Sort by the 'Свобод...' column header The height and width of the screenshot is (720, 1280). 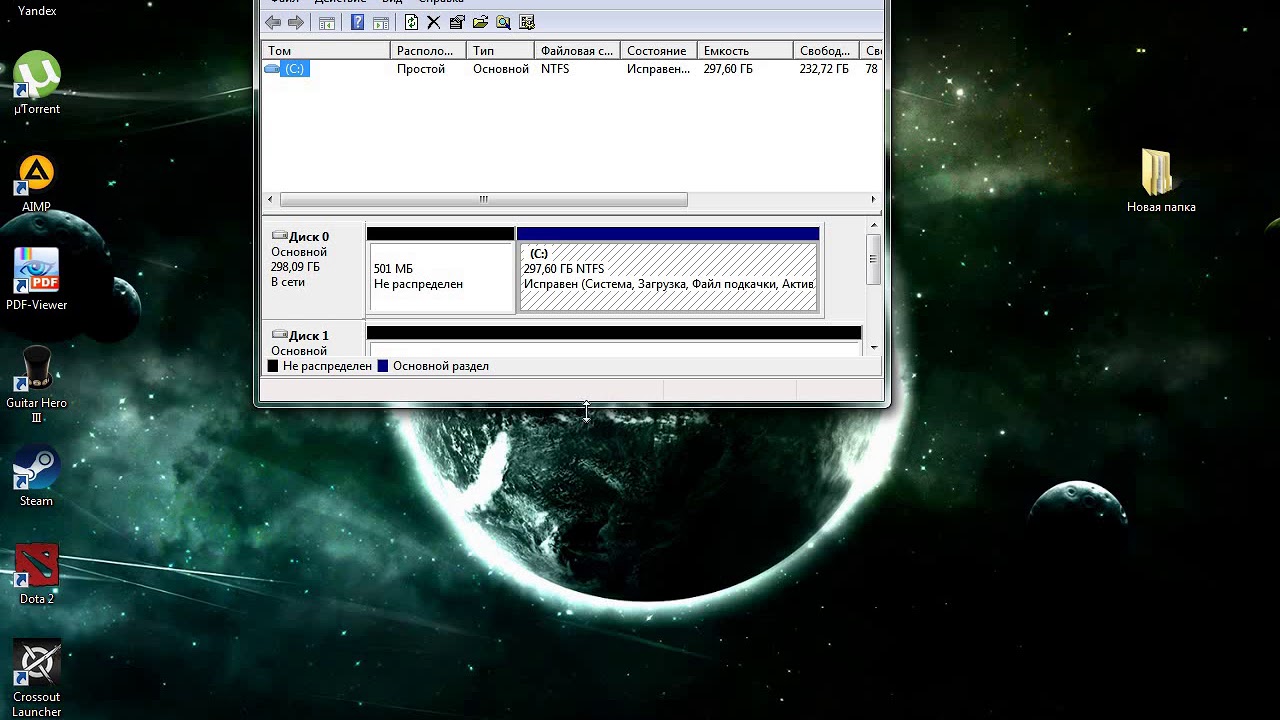pyautogui.click(x=826, y=51)
